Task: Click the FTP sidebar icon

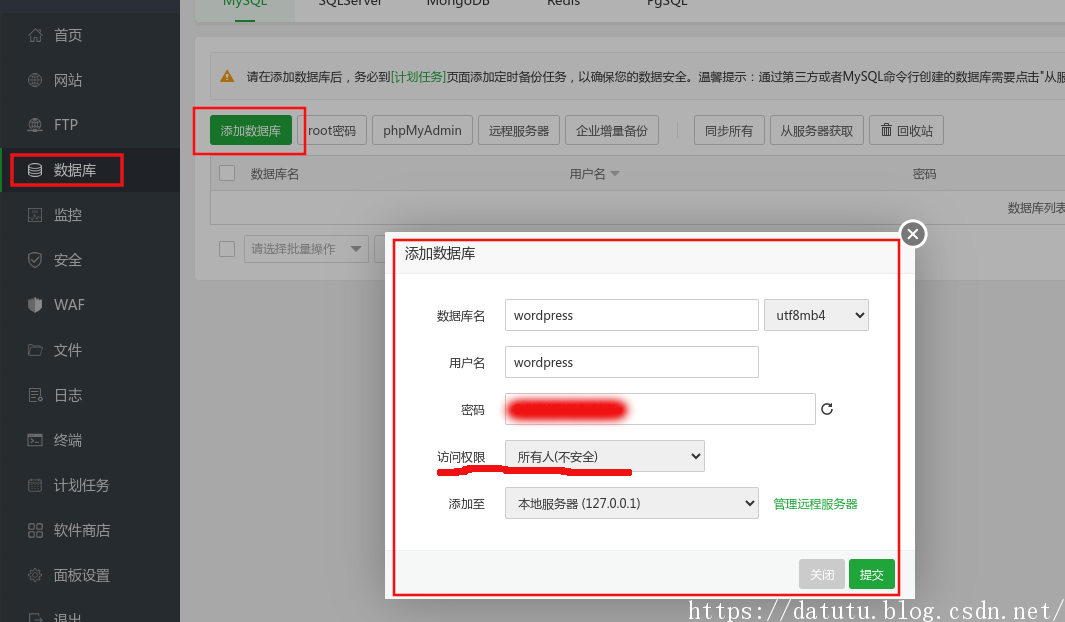Action: pyautogui.click(x=35, y=125)
